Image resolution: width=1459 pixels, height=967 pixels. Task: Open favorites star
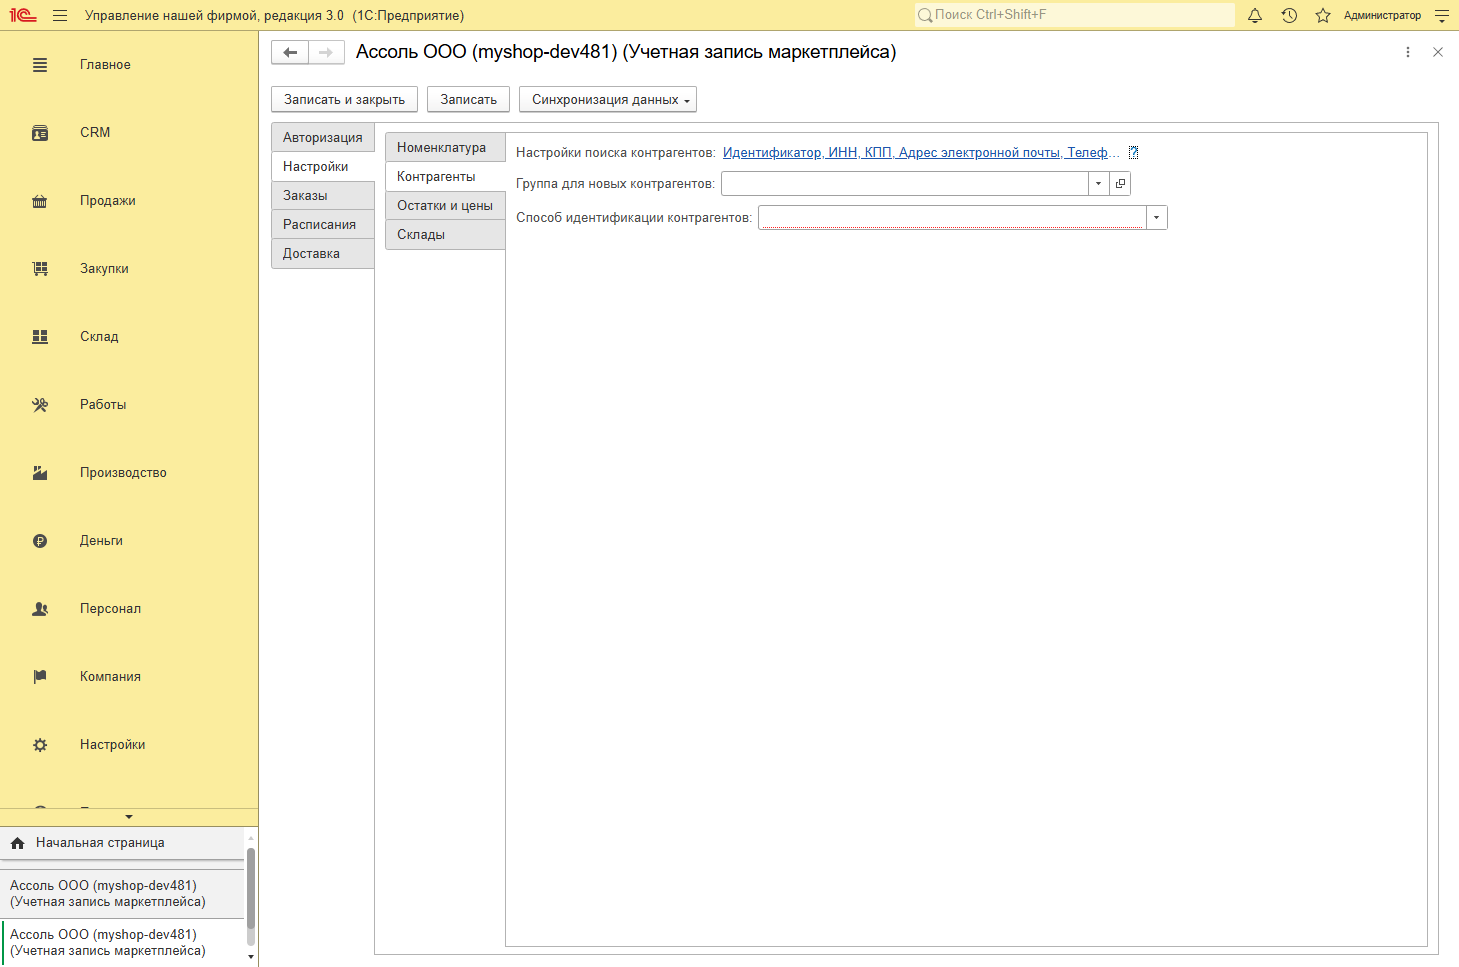[x=1323, y=15]
